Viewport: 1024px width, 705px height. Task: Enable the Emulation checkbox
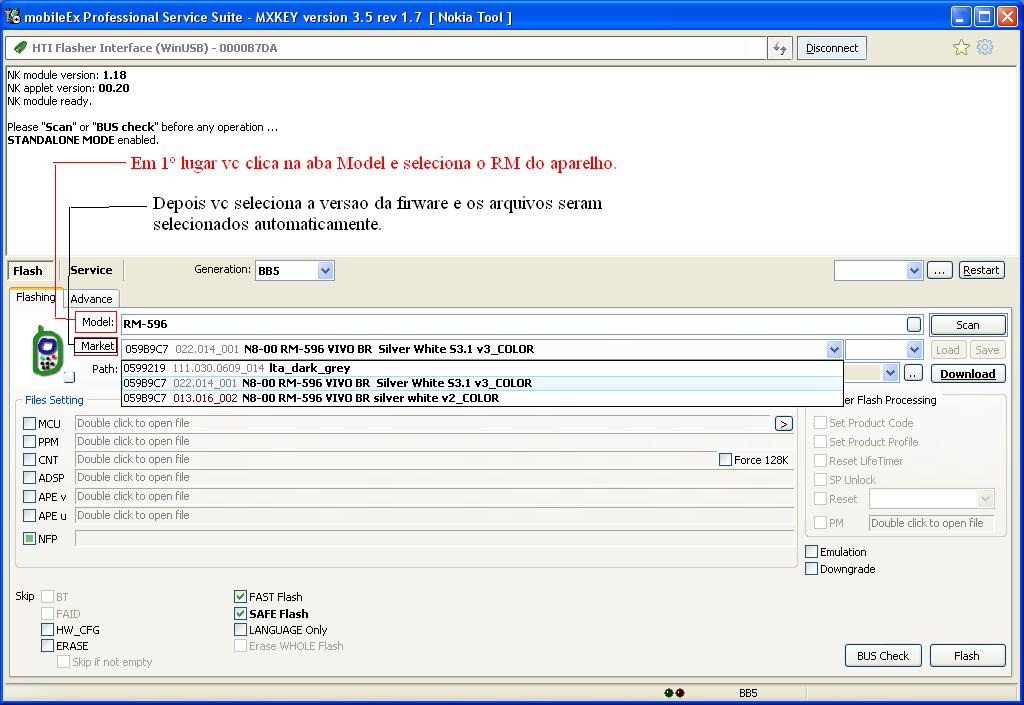pos(812,552)
